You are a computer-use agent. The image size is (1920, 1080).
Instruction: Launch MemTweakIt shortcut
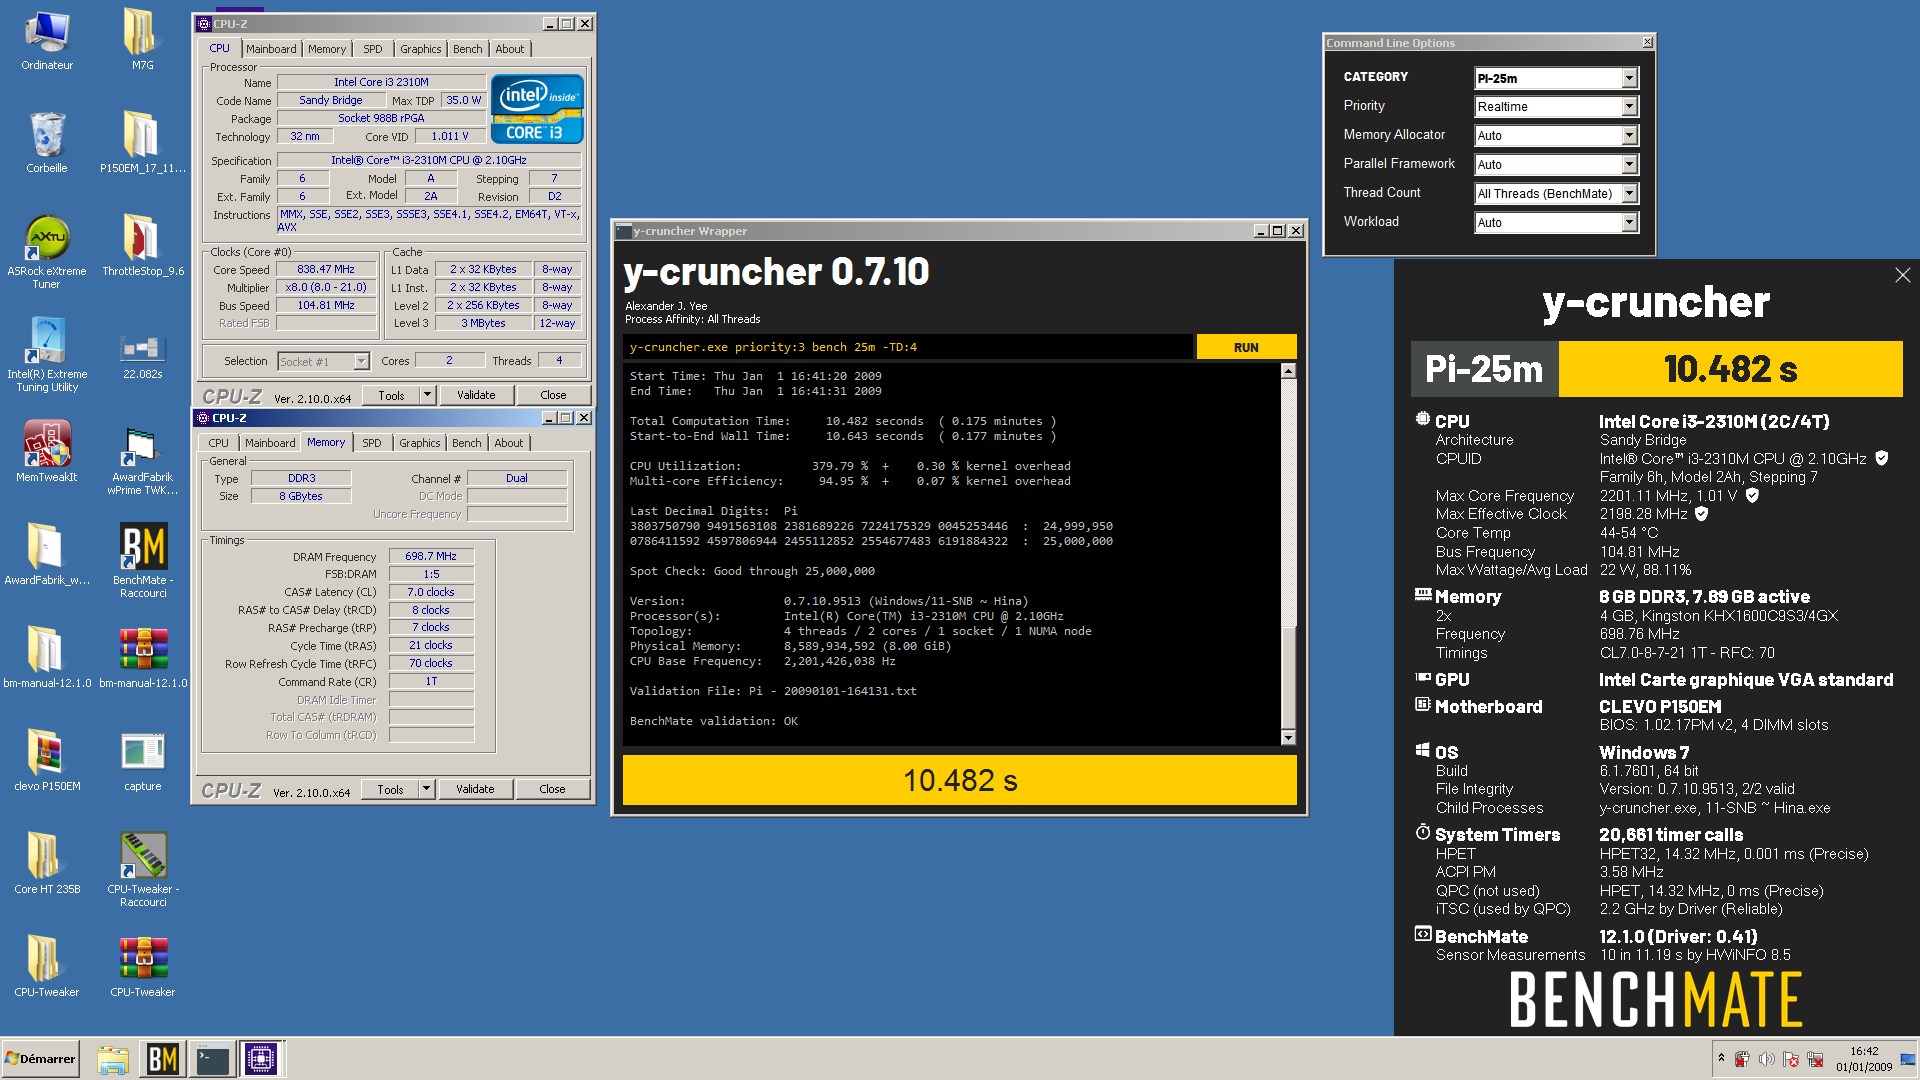[47, 451]
